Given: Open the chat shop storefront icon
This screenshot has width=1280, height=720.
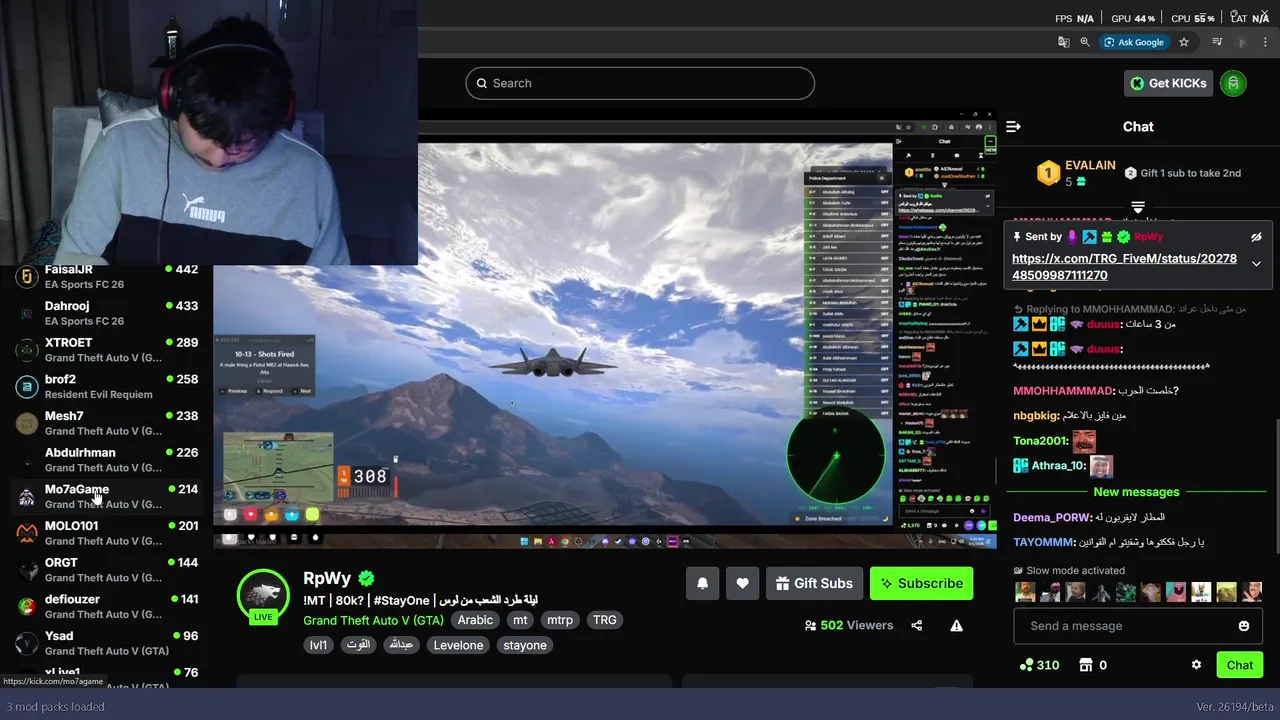Looking at the screenshot, I should coord(1086,665).
